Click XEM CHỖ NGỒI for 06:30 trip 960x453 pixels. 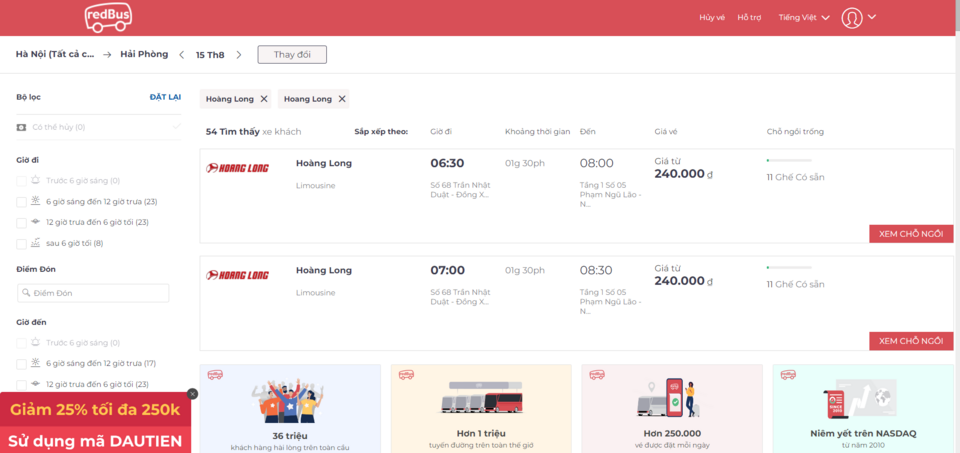911,234
